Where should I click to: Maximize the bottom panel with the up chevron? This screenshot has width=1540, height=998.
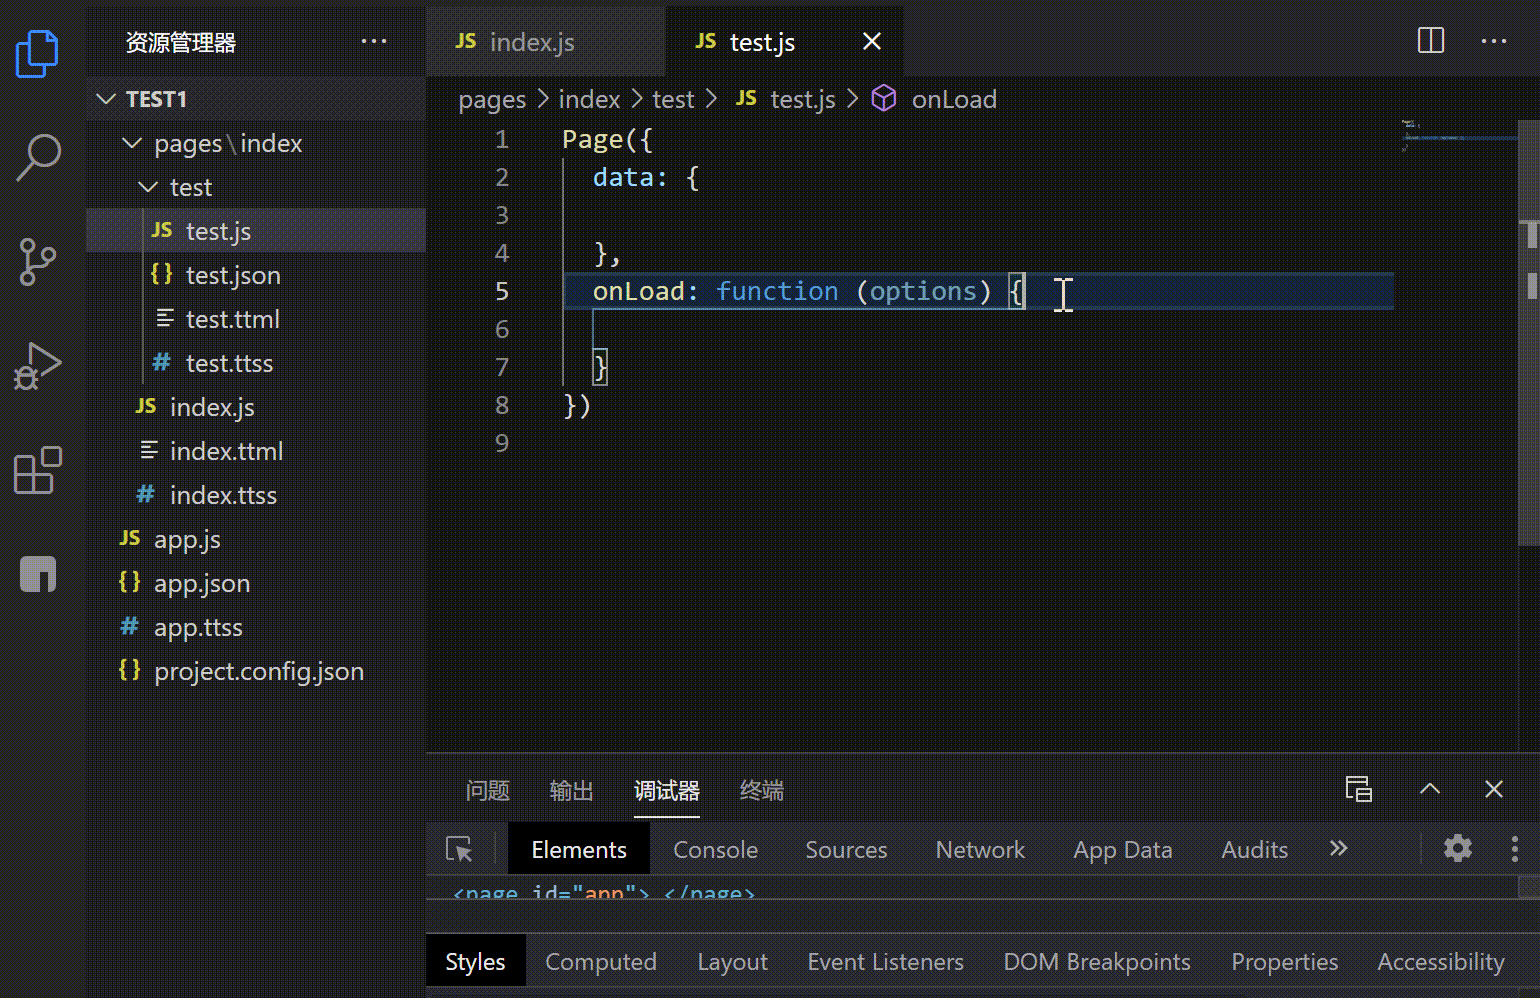pos(1430,789)
